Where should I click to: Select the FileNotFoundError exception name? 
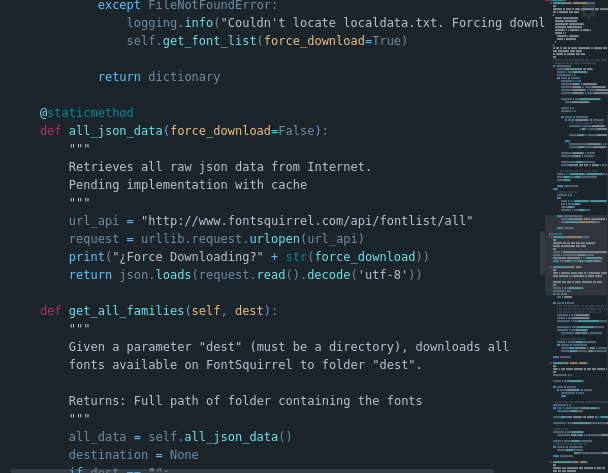click(x=213, y=5)
